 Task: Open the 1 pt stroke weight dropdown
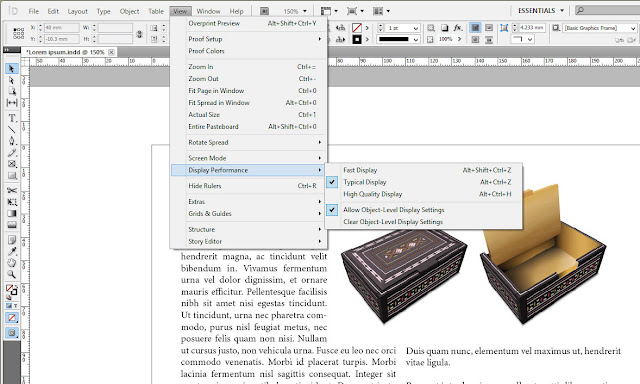click(416, 28)
